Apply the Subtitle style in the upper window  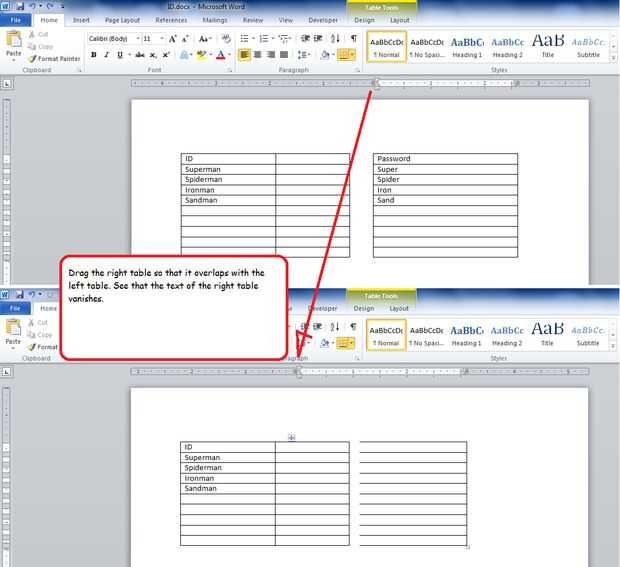point(588,47)
